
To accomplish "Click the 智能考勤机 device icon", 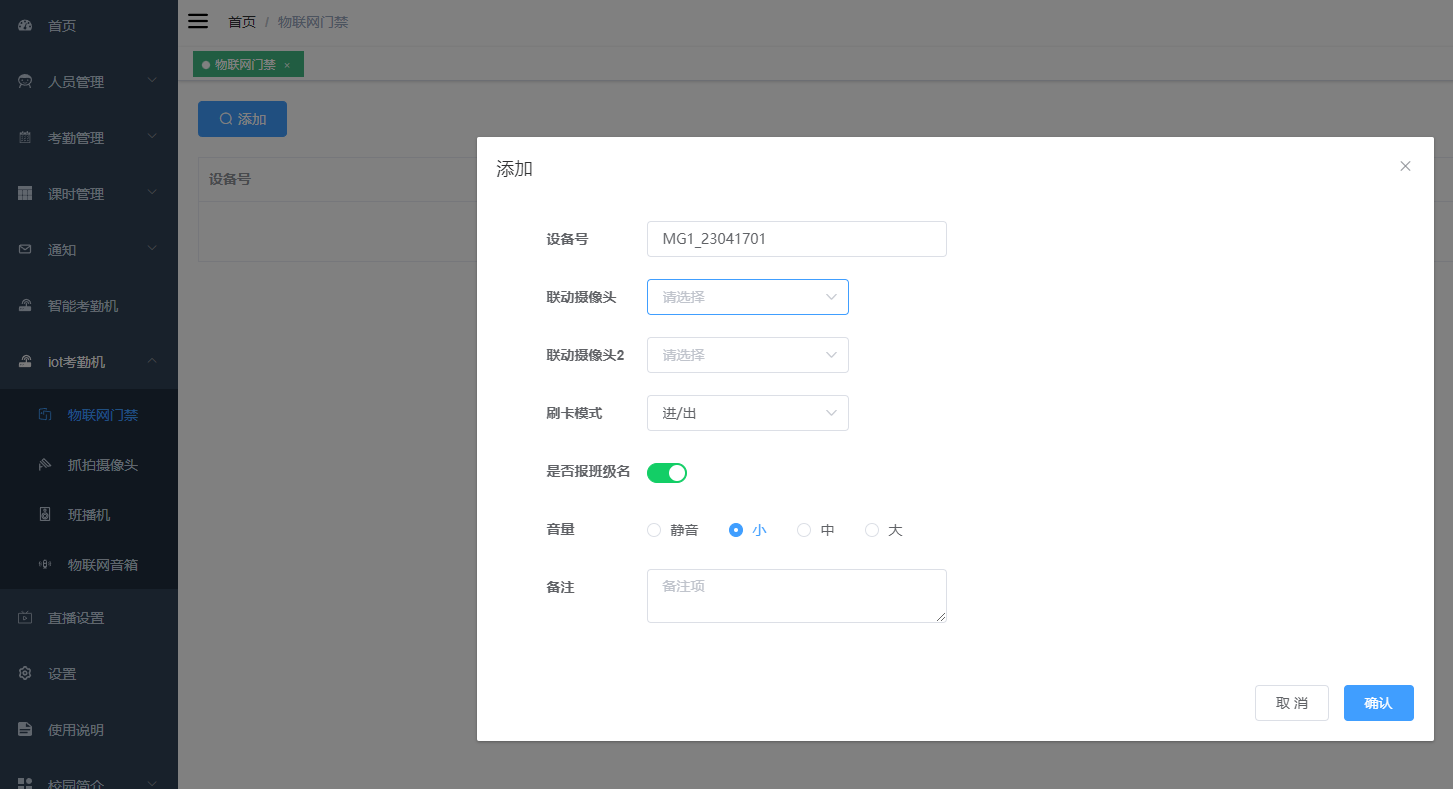I will 24,305.
